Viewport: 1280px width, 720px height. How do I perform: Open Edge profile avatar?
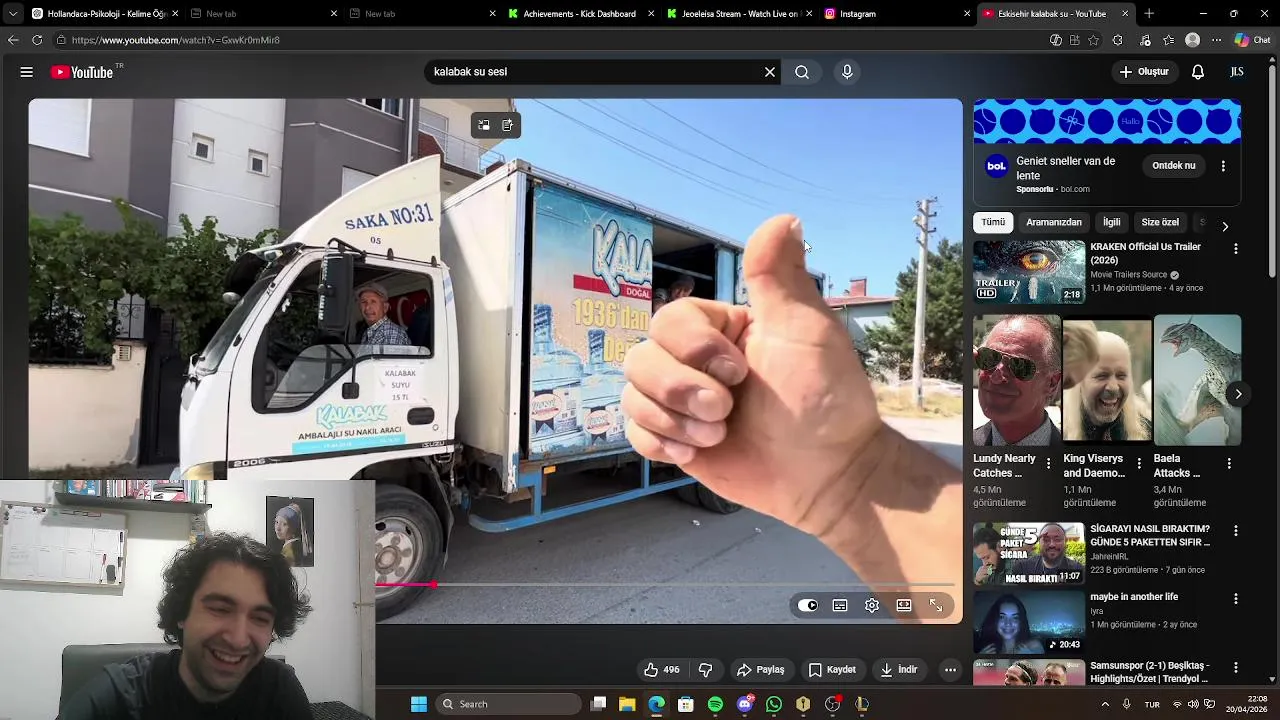coord(1192,40)
